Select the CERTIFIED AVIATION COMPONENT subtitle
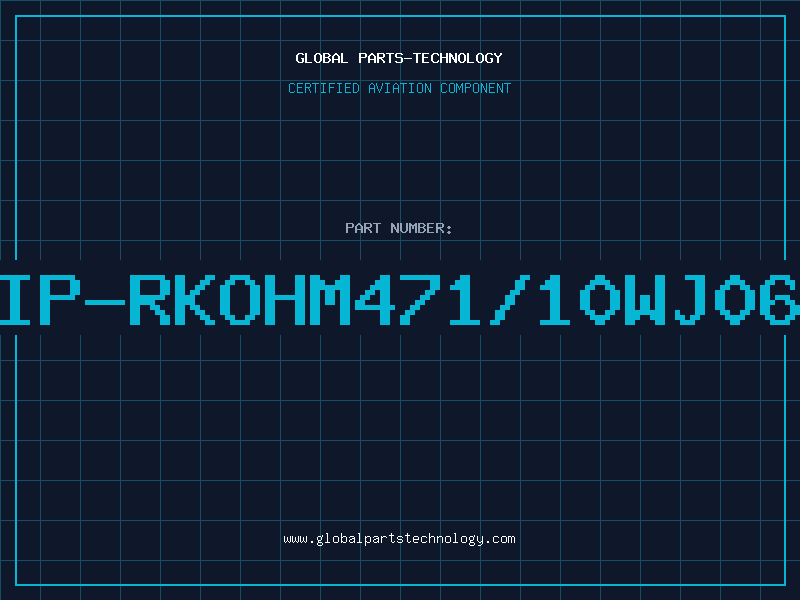Screen dimensions: 800x600 click(x=399, y=88)
